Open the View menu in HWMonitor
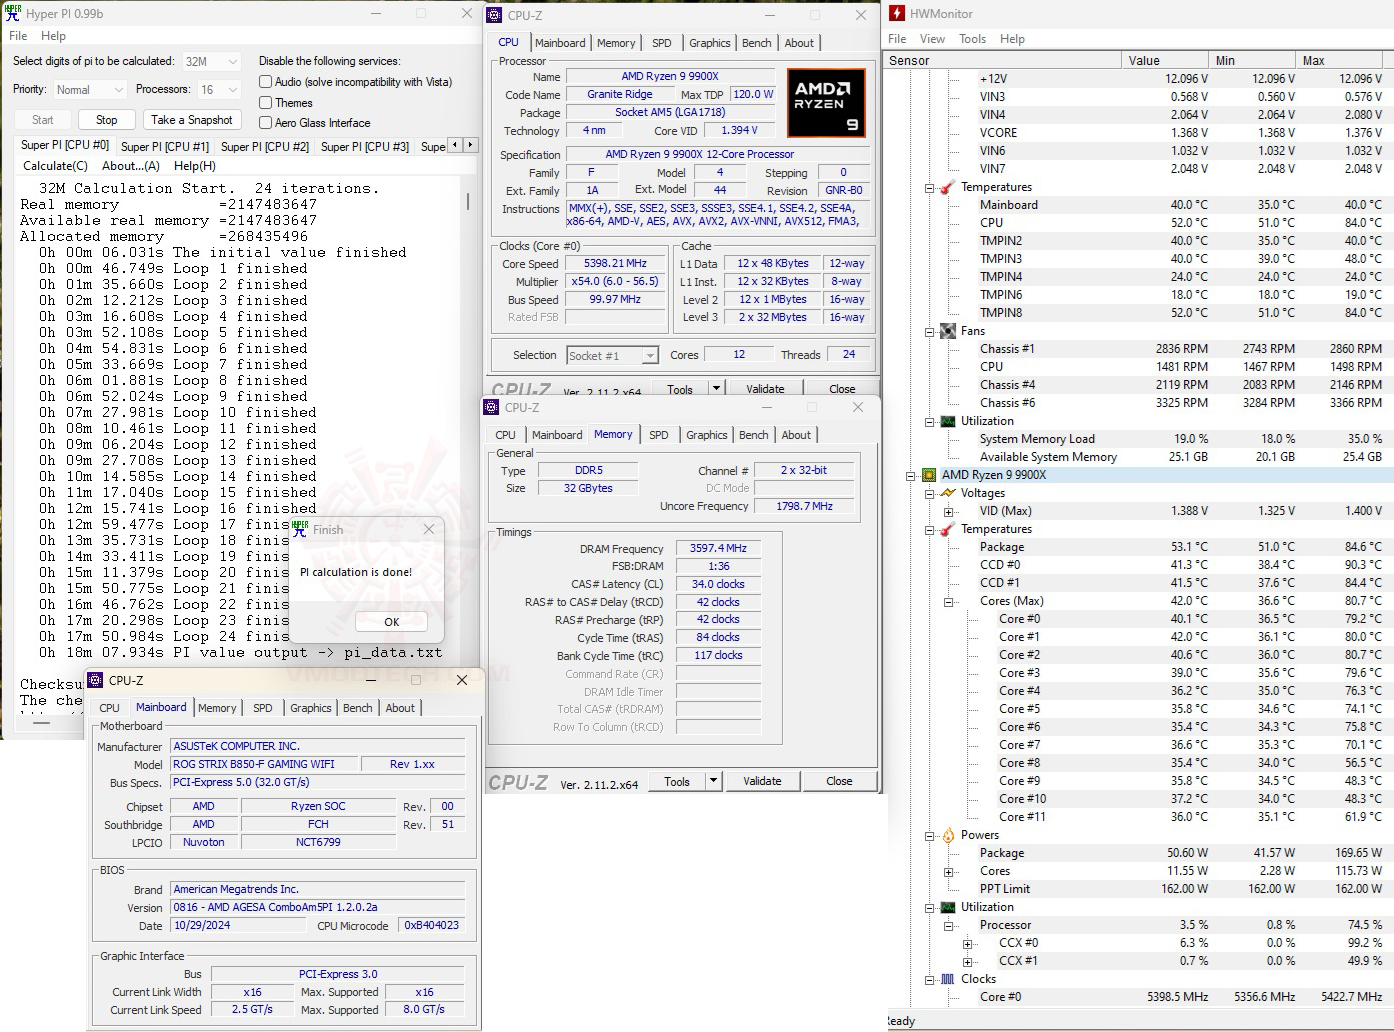1394x1032 pixels. [x=932, y=38]
